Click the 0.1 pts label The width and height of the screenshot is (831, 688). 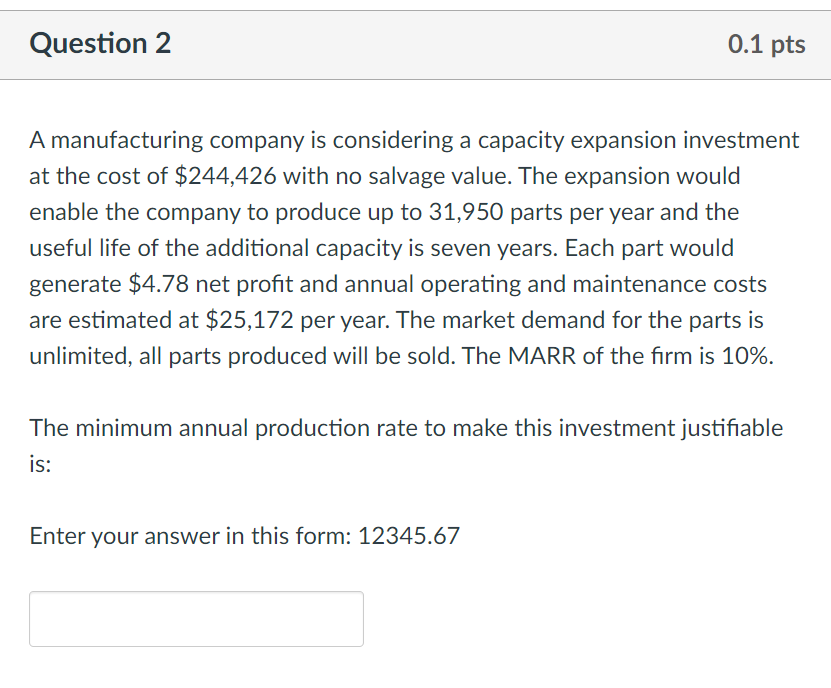click(x=766, y=44)
